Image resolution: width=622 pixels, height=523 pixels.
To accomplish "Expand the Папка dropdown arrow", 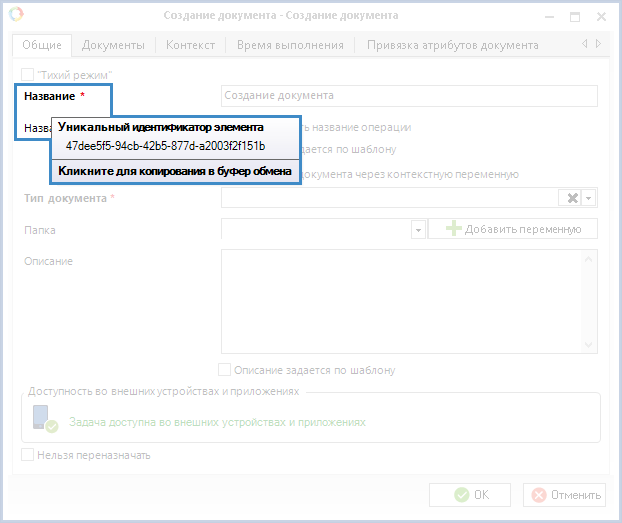I will (x=418, y=229).
